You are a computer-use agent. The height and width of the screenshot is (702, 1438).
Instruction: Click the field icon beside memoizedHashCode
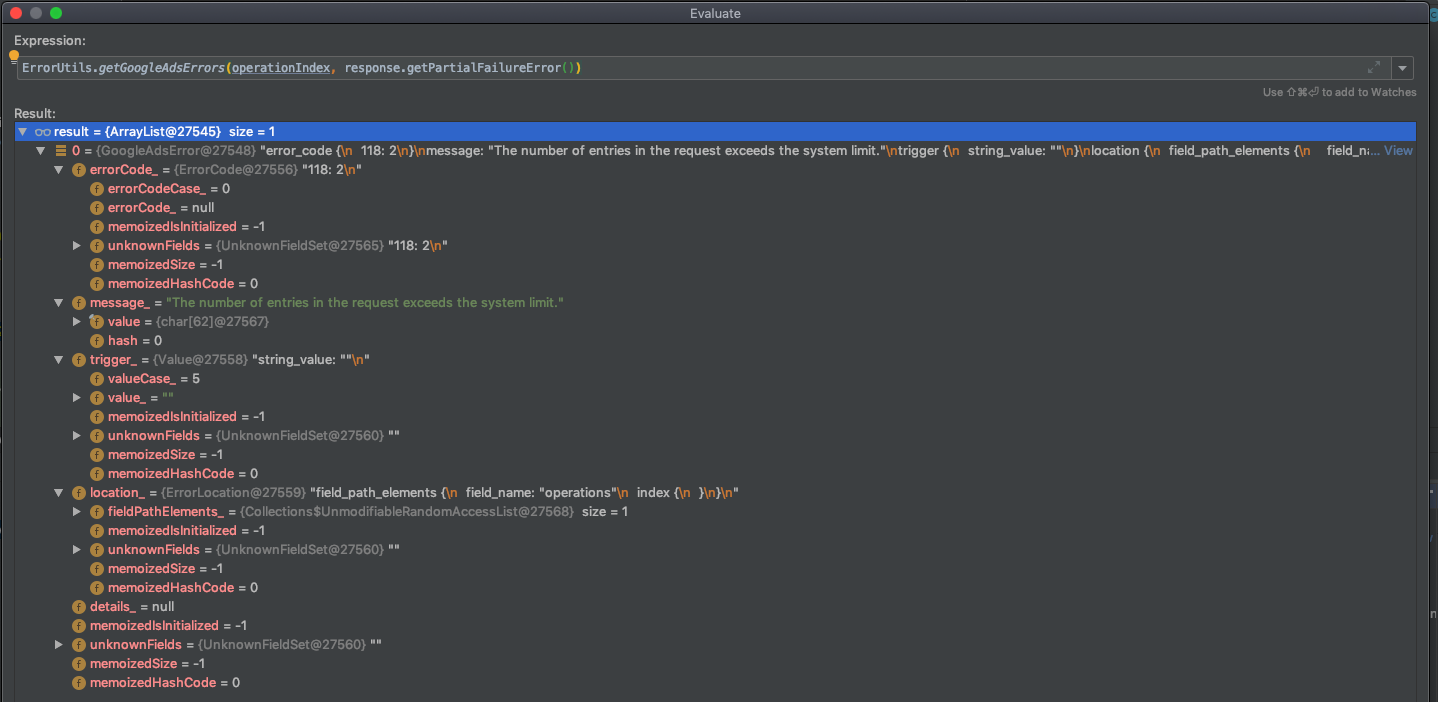(x=97, y=283)
